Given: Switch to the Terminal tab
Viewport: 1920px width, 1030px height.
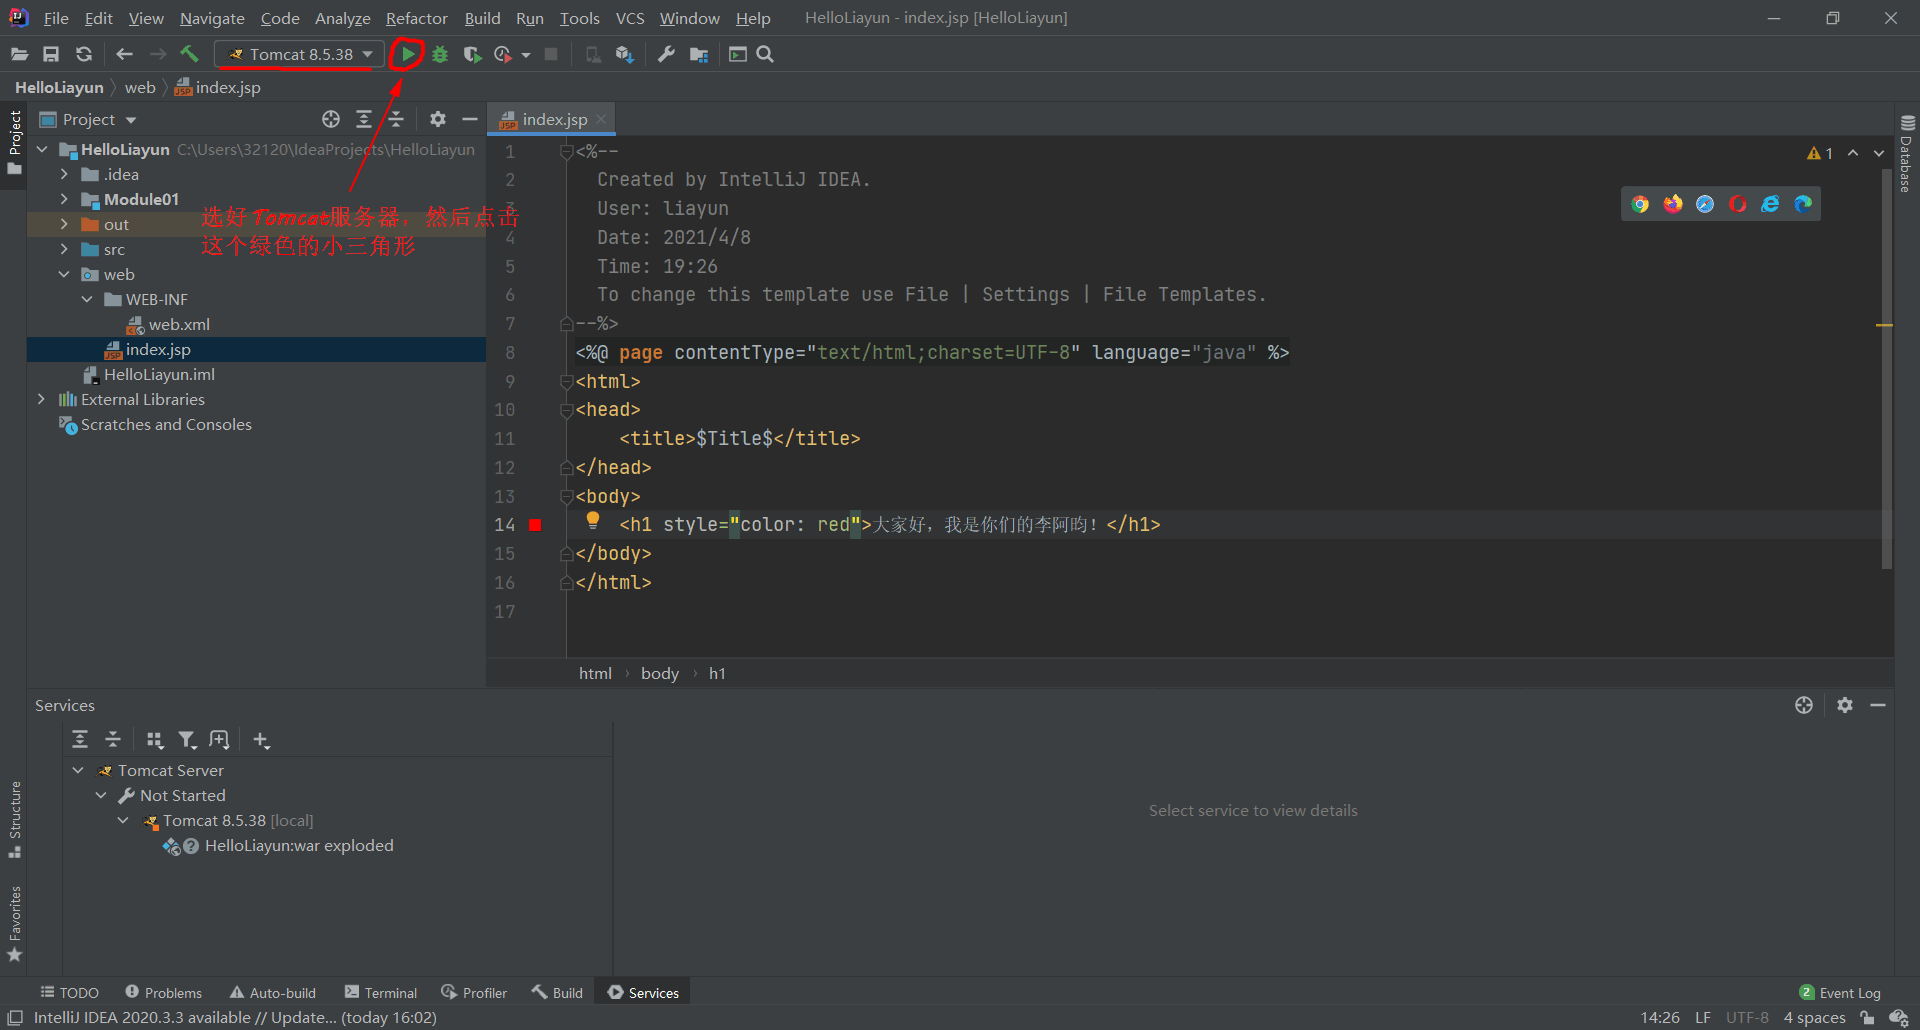Looking at the screenshot, I should 381,993.
